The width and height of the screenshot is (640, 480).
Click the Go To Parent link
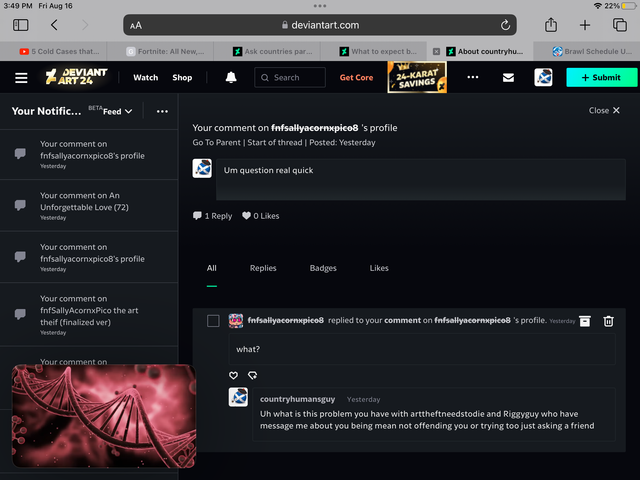pyautogui.click(x=216, y=142)
